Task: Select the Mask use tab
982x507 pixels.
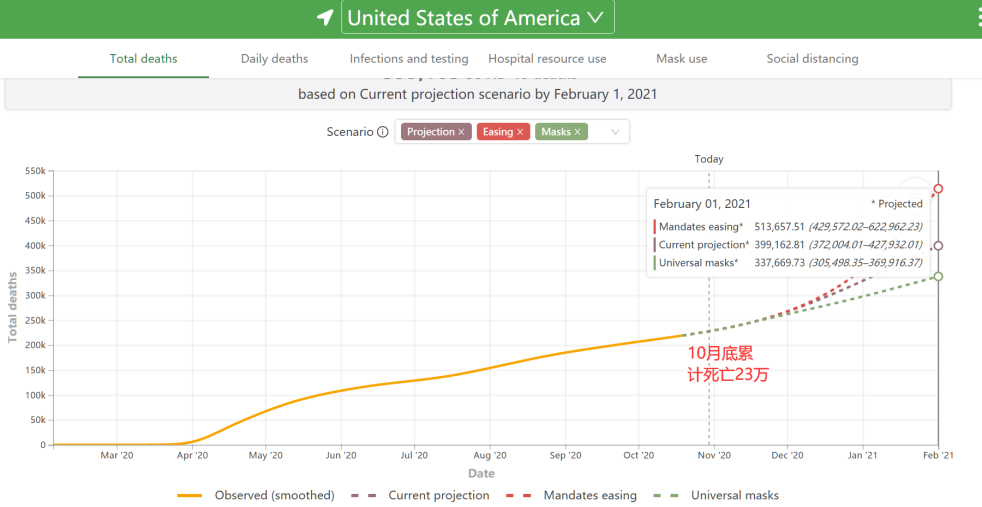Action: [681, 59]
